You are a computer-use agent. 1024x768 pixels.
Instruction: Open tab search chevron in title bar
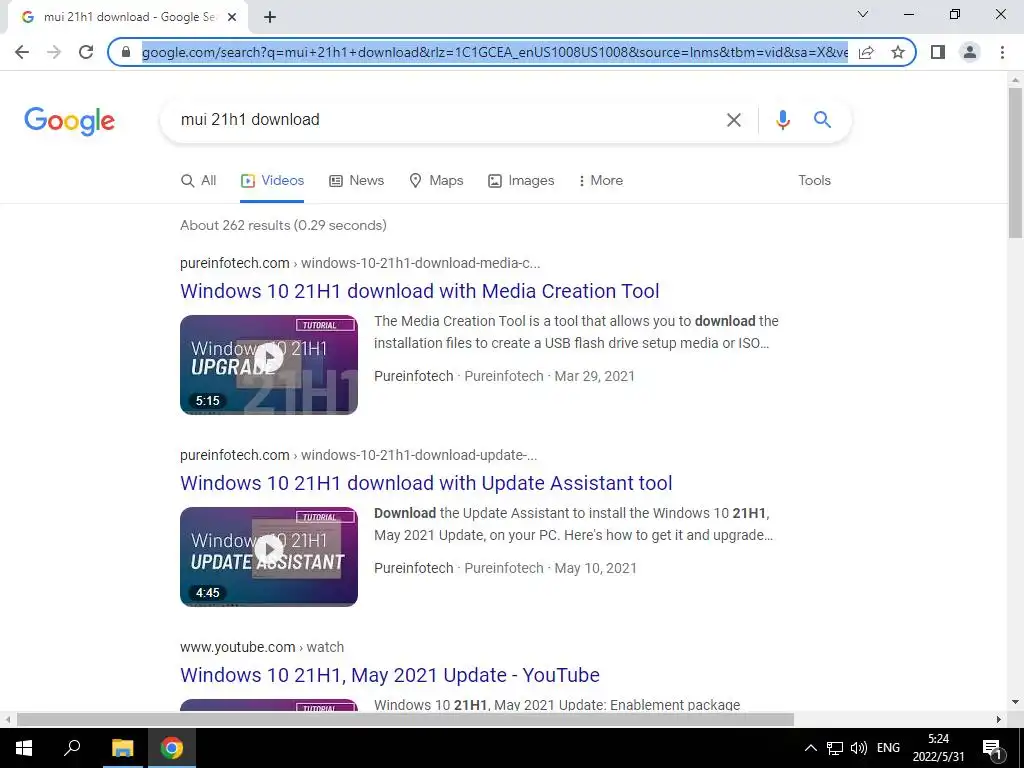click(x=863, y=14)
